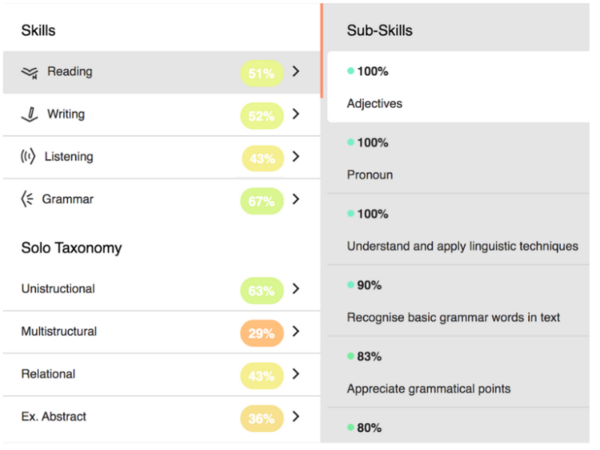
Task: Click the 67% Grammar score badge
Action: click(261, 200)
